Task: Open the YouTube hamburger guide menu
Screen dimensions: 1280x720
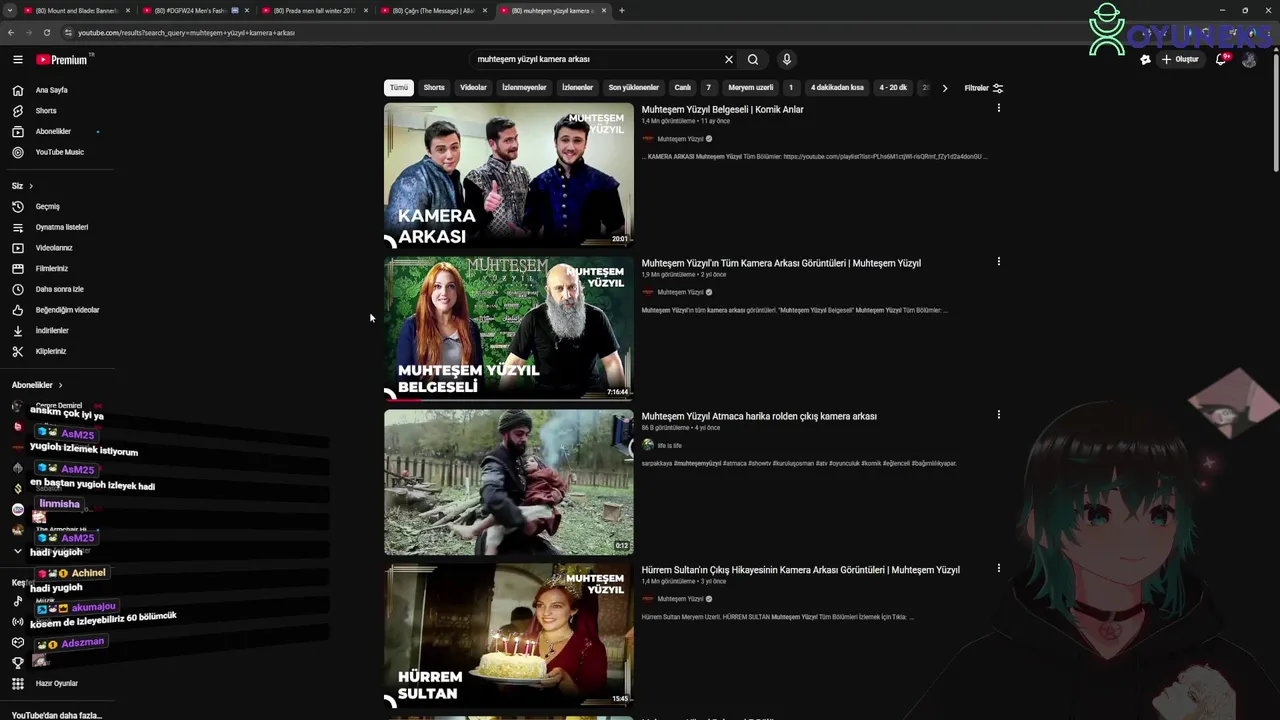Action: (17, 60)
